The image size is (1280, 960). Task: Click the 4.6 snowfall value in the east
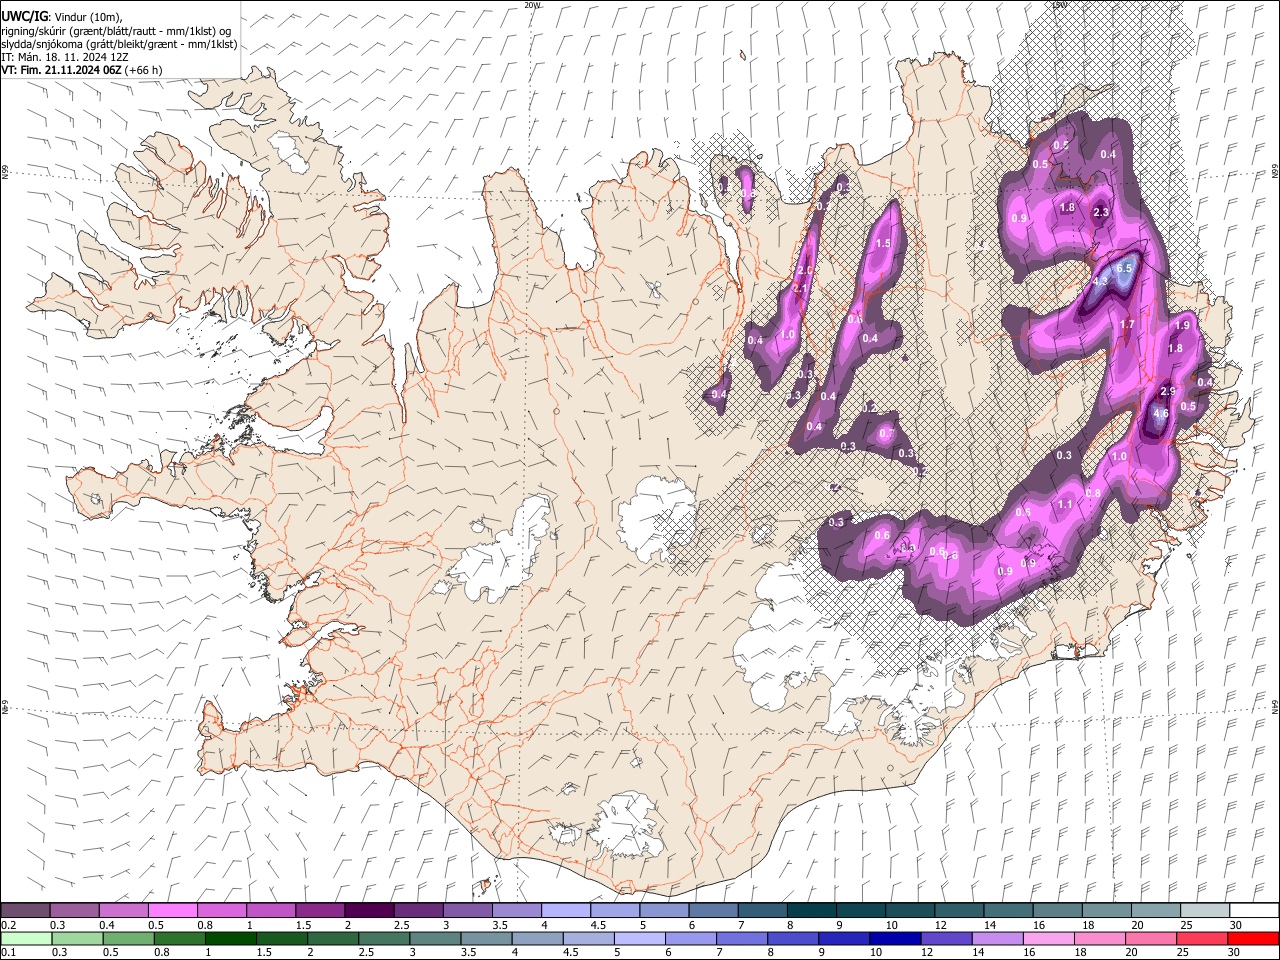pyautogui.click(x=1161, y=413)
